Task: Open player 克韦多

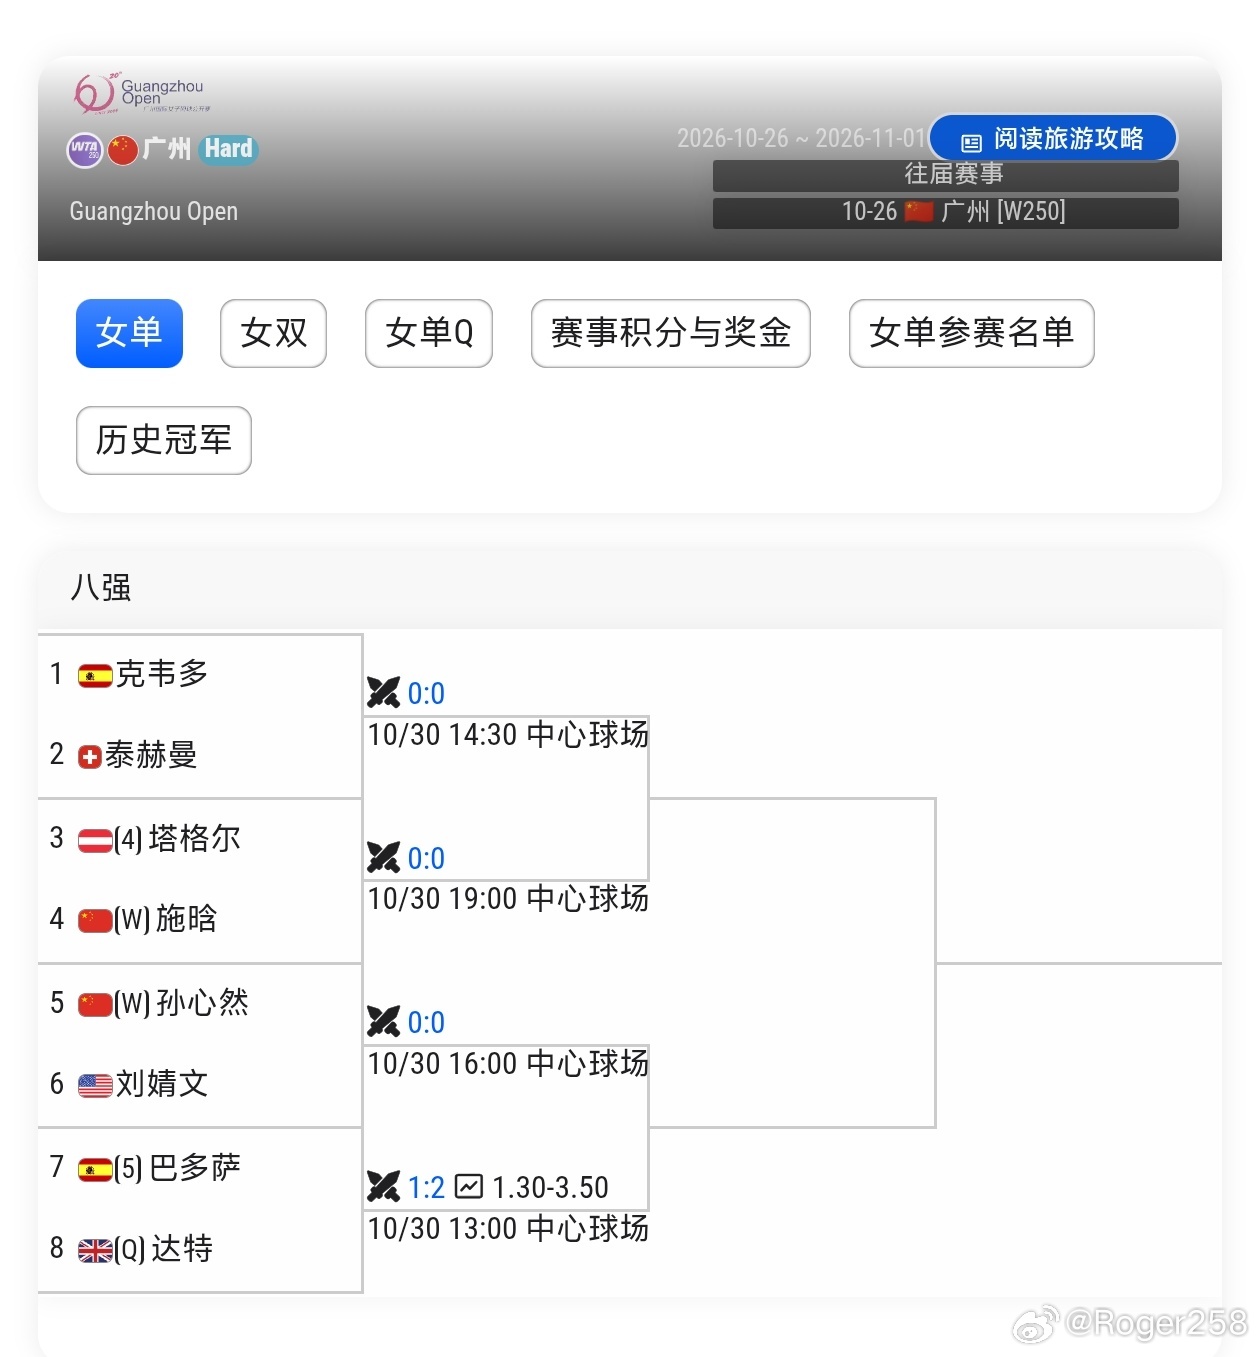Action: click(x=162, y=675)
